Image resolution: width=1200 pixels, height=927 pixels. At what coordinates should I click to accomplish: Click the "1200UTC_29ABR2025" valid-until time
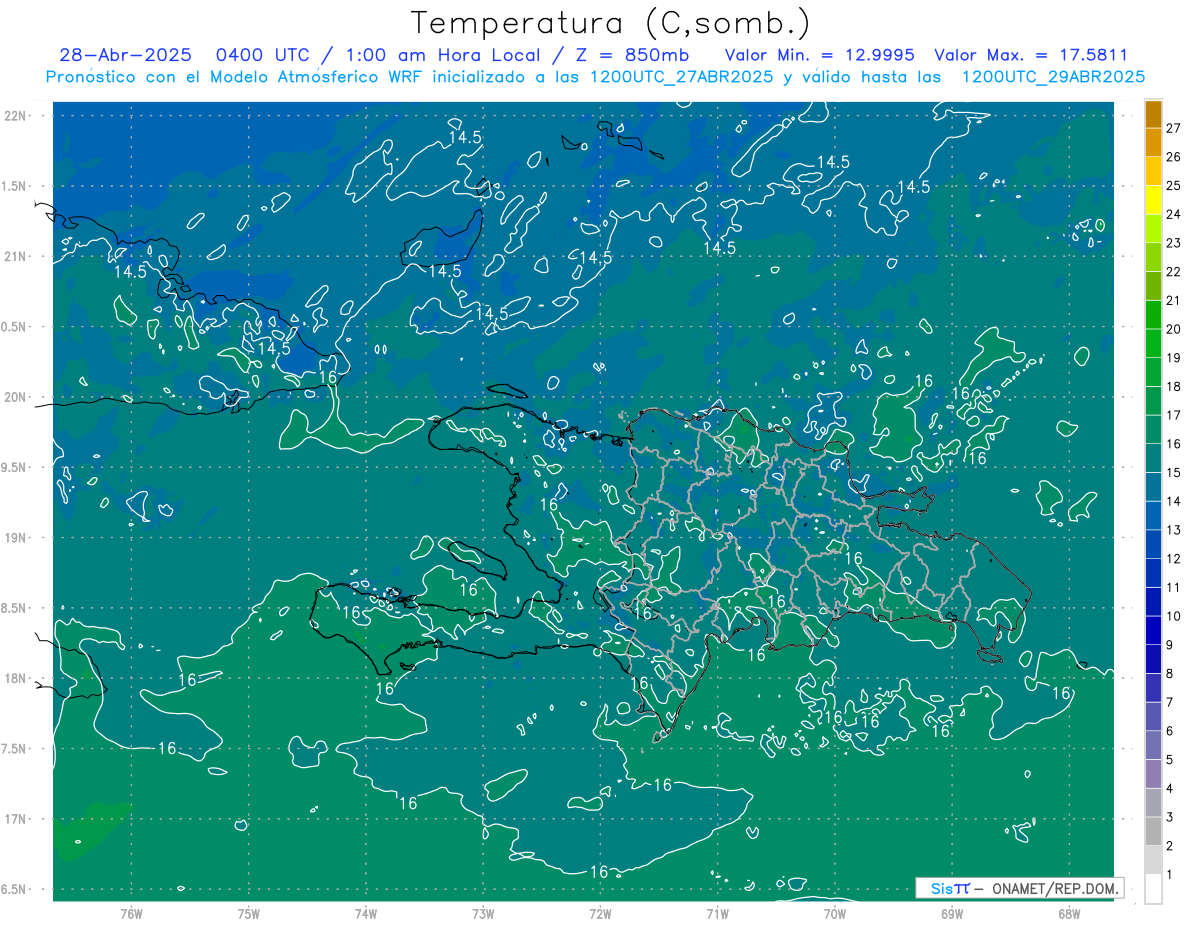(x=1052, y=77)
